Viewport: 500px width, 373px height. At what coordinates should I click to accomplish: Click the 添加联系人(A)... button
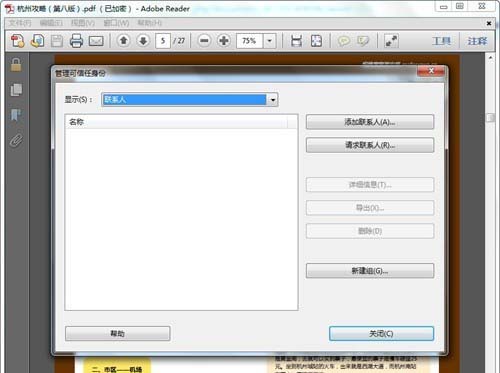[x=370, y=122]
